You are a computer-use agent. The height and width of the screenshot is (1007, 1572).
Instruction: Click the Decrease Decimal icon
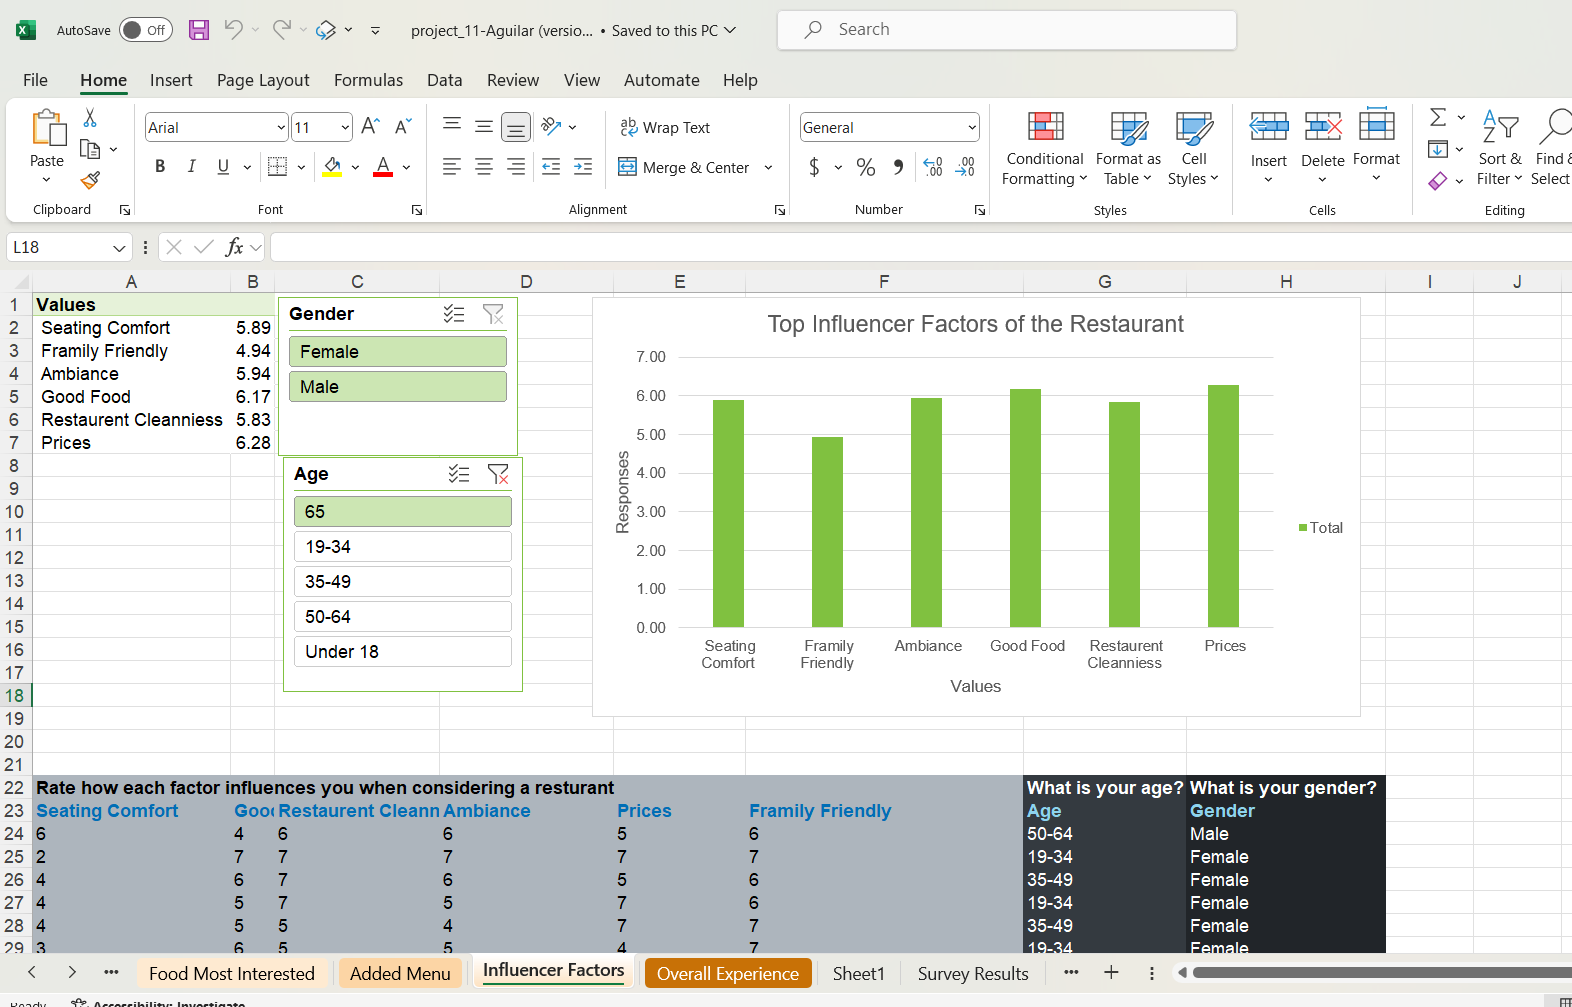click(x=965, y=167)
